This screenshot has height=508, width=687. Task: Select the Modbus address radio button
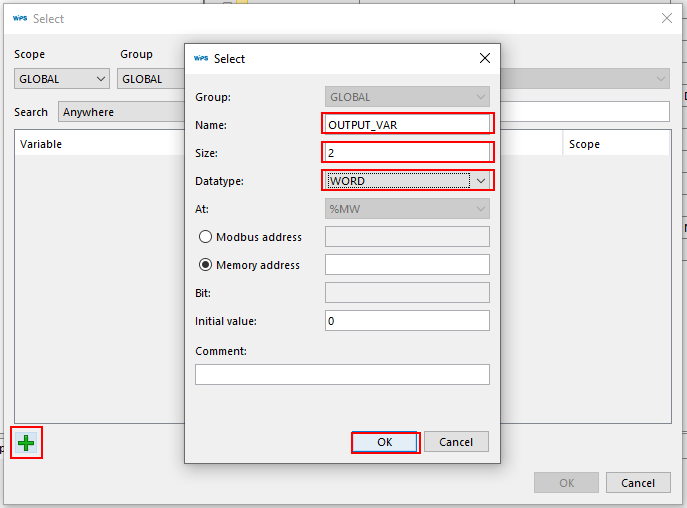point(206,237)
